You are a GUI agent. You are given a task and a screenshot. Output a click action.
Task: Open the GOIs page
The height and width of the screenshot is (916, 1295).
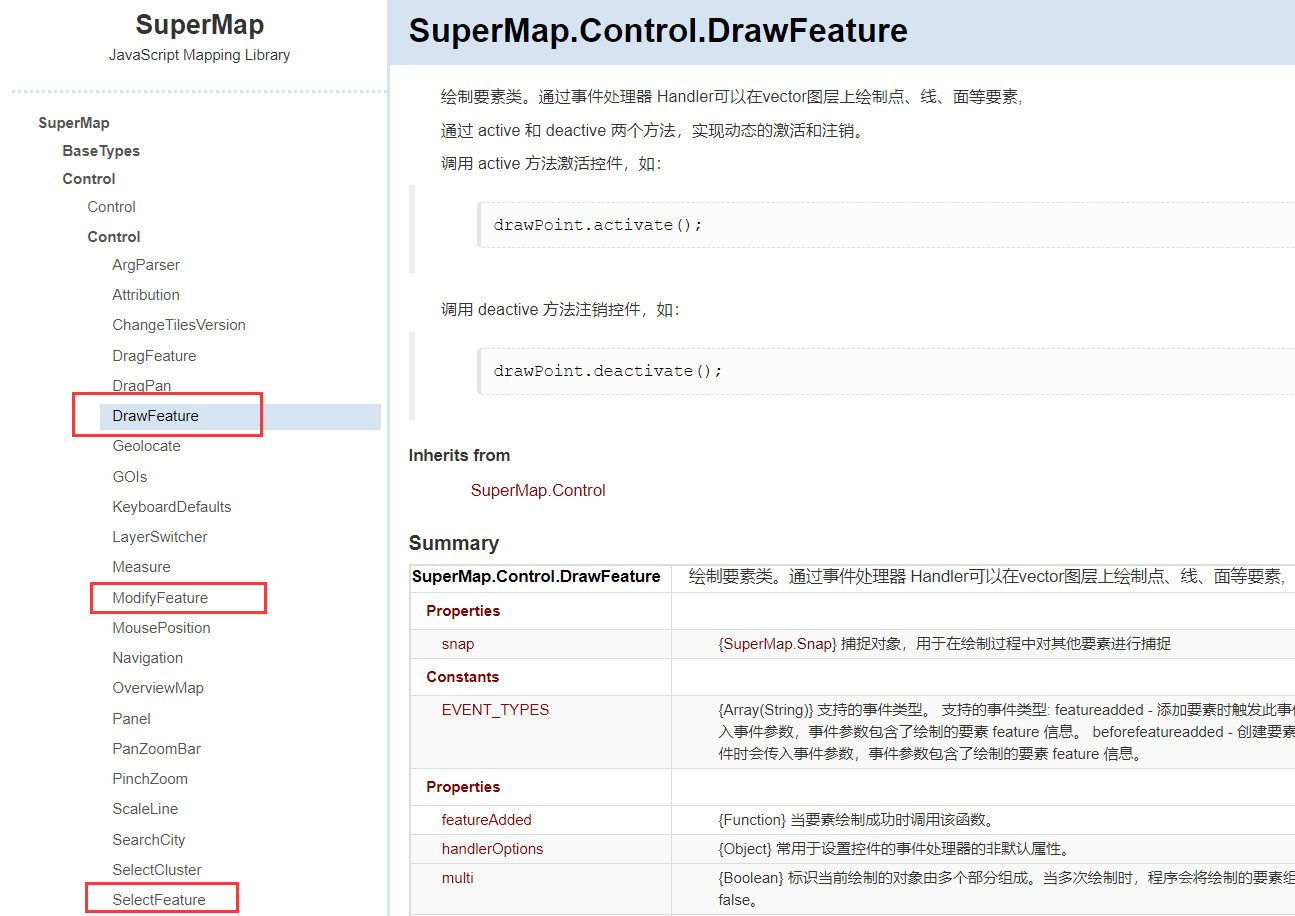129,477
